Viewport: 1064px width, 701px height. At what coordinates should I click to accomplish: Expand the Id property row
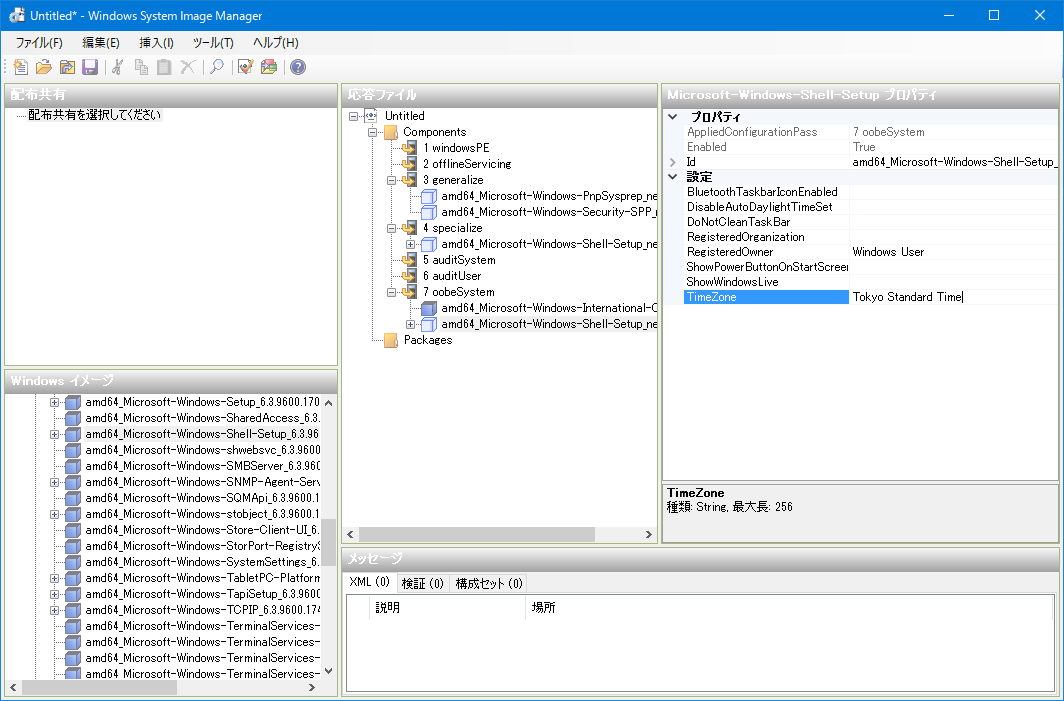(672, 162)
